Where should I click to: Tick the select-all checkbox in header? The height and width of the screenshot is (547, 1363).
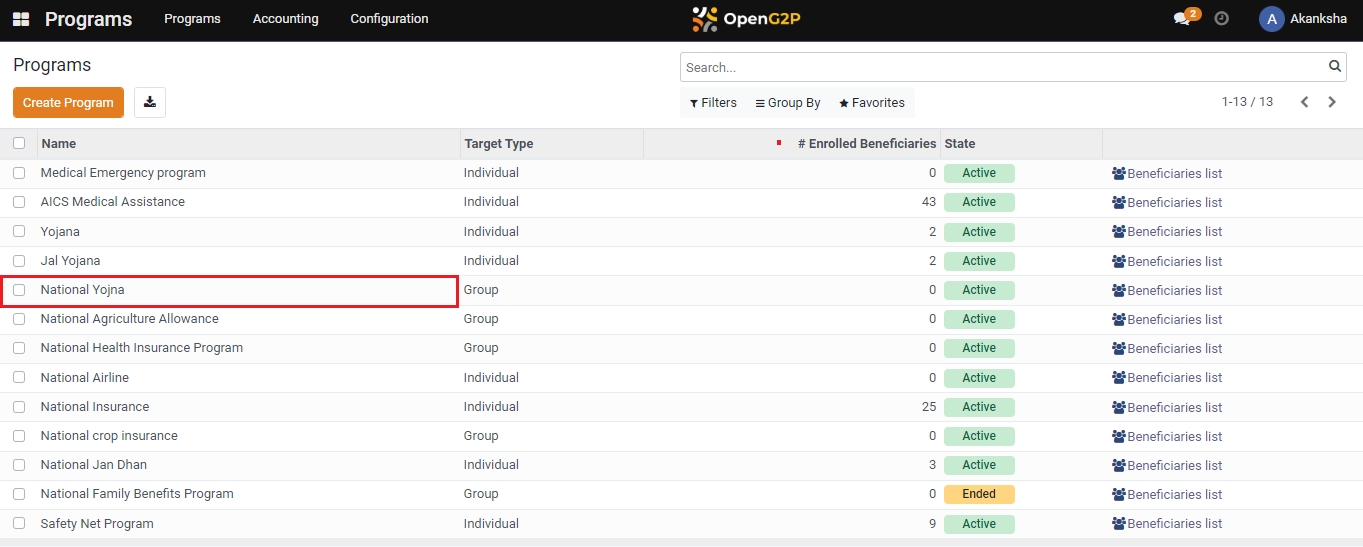tap(19, 143)
